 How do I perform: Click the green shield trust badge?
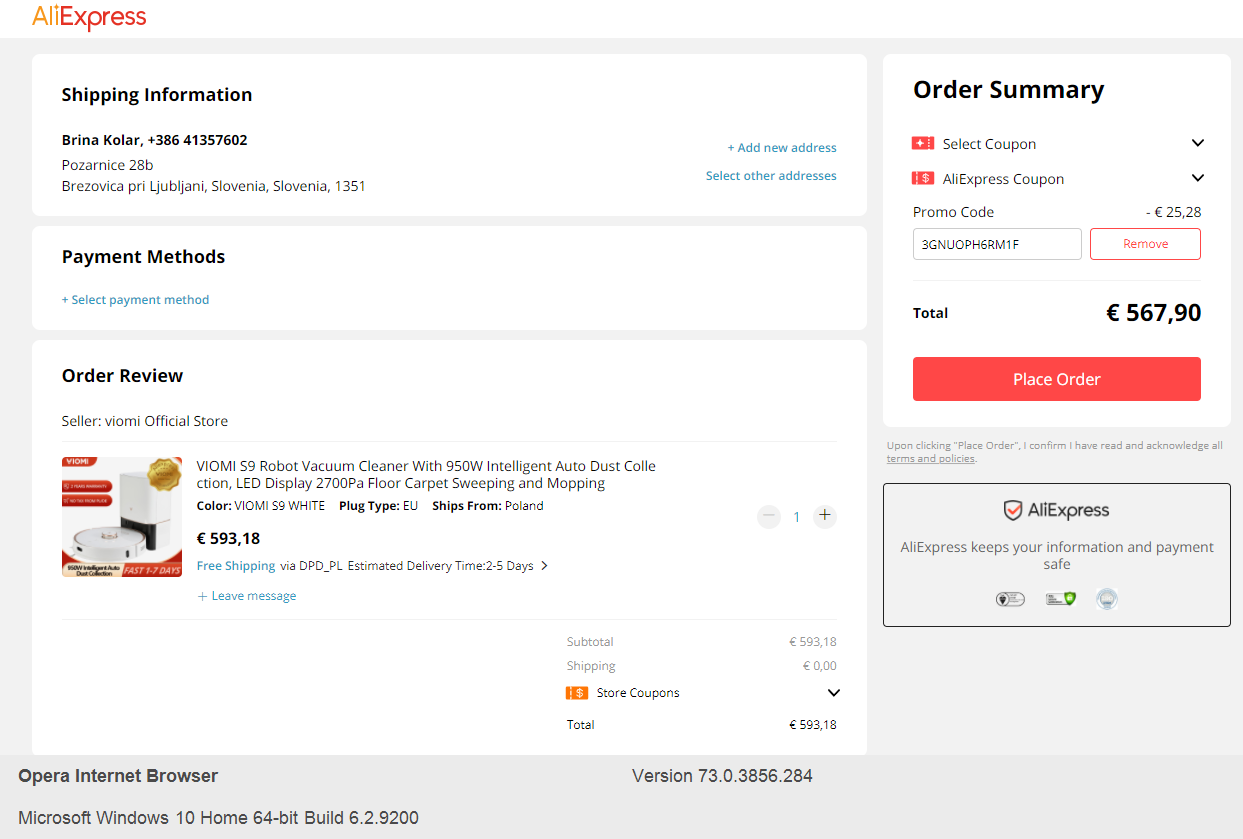[x=1061, y=599]
